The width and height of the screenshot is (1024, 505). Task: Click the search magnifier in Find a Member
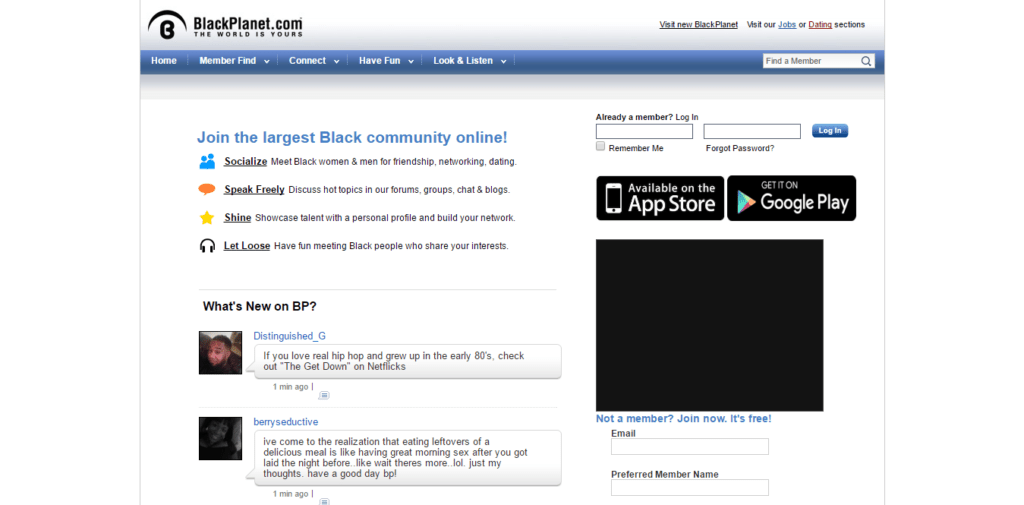point(866,61)
